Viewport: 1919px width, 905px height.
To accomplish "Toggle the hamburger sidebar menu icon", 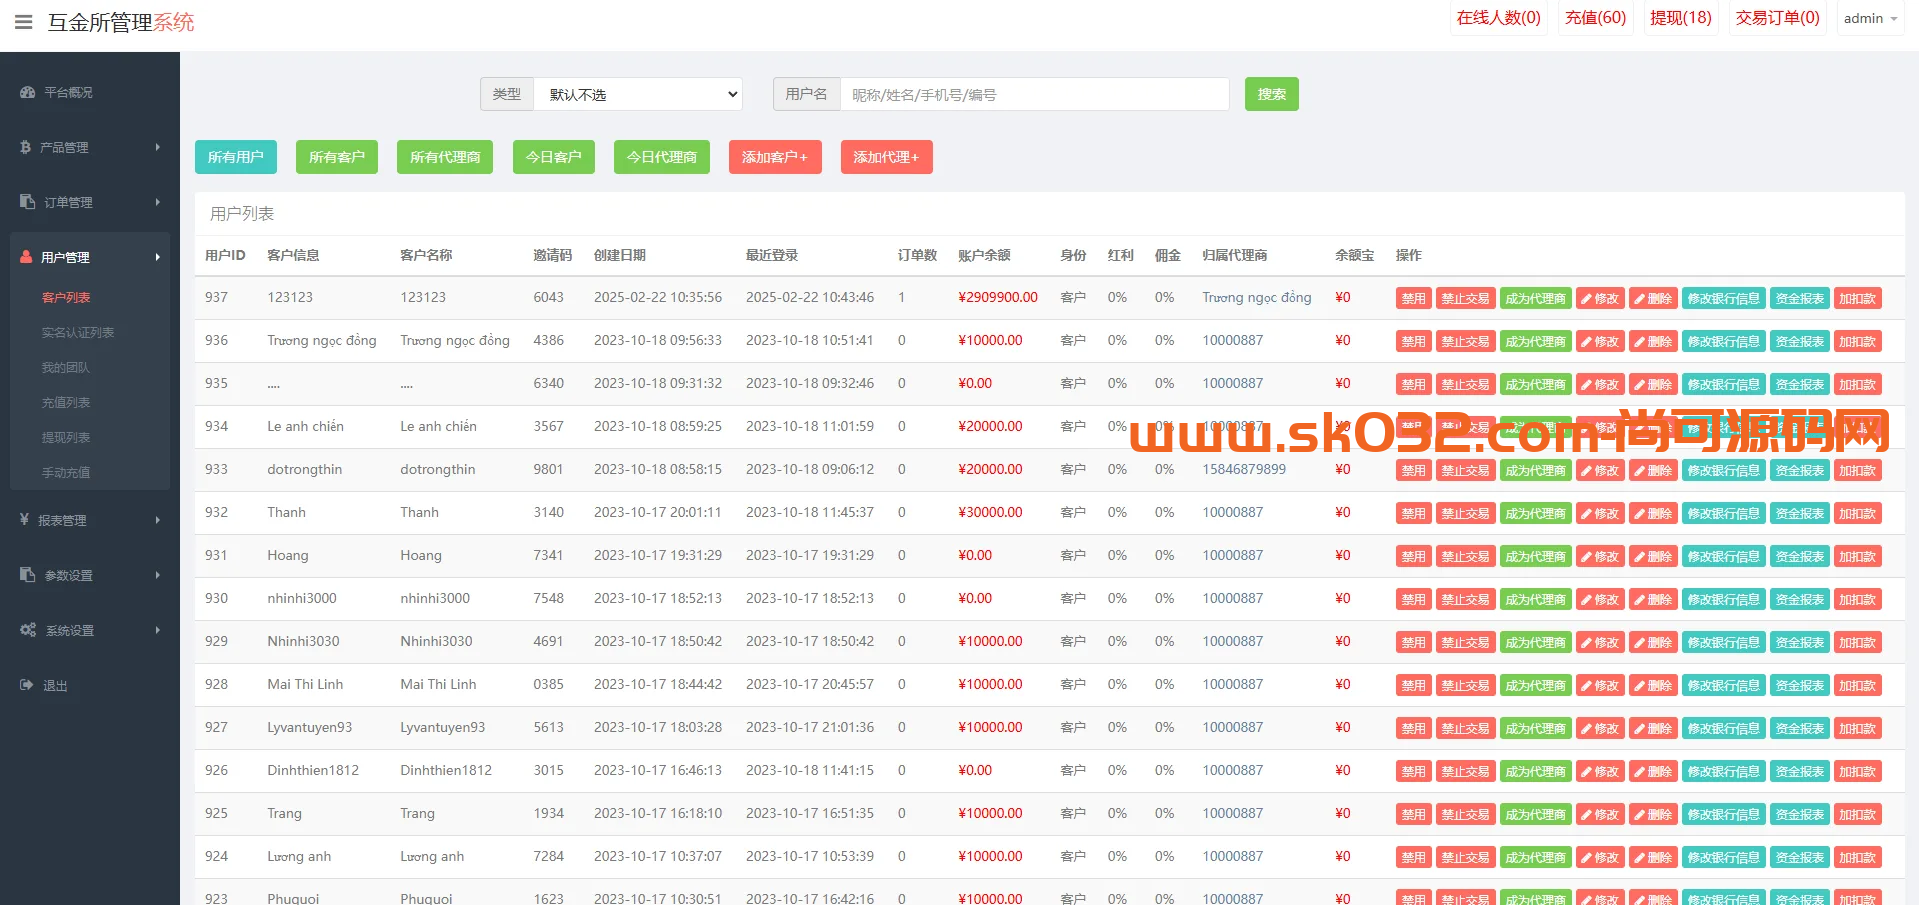I will [23, 22].
